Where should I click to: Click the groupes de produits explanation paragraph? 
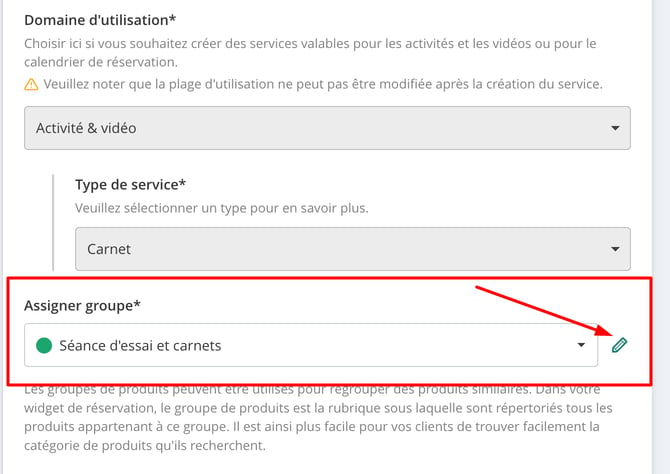[x=318, y=417]
